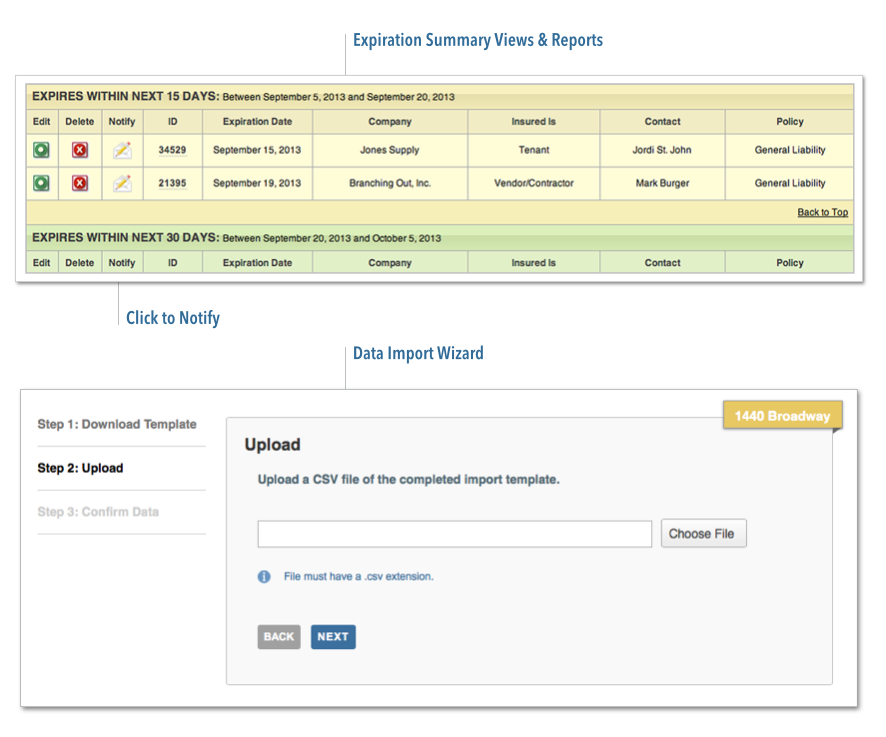Click the green Edit icon for record 21395
The image size is (886, 737).
[x=41, y=183]
